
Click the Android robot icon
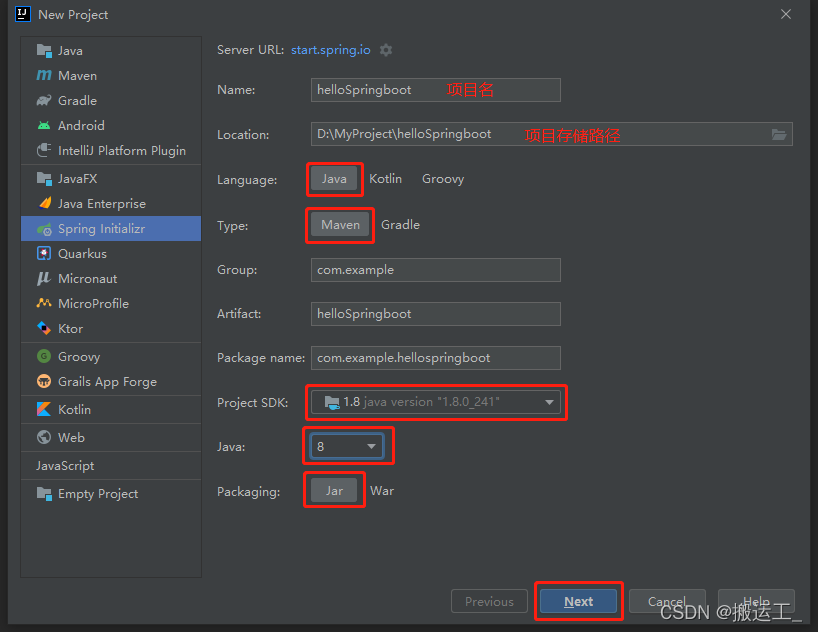44,125
